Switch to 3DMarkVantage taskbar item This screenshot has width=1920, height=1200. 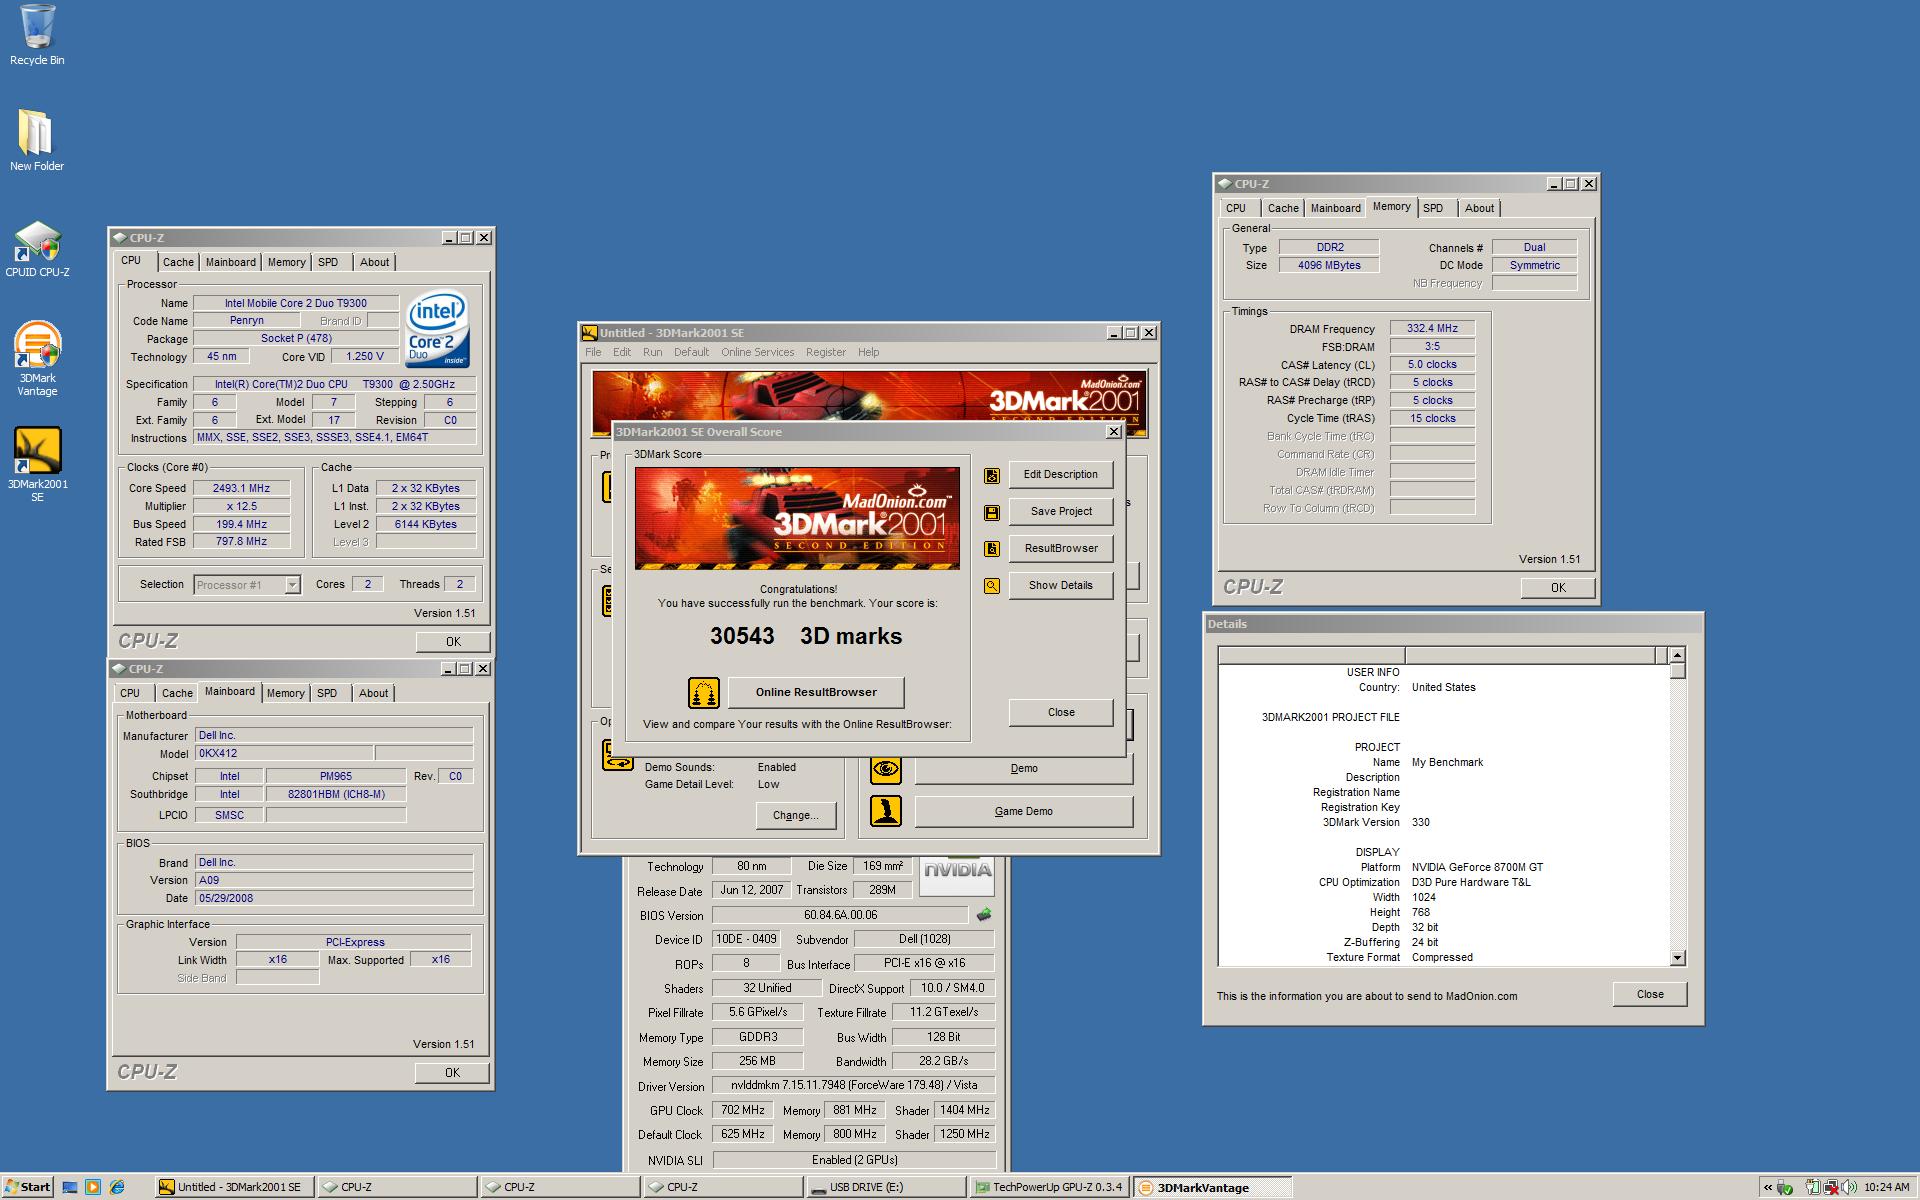pyautogui.click(x=1213, y=1187)
